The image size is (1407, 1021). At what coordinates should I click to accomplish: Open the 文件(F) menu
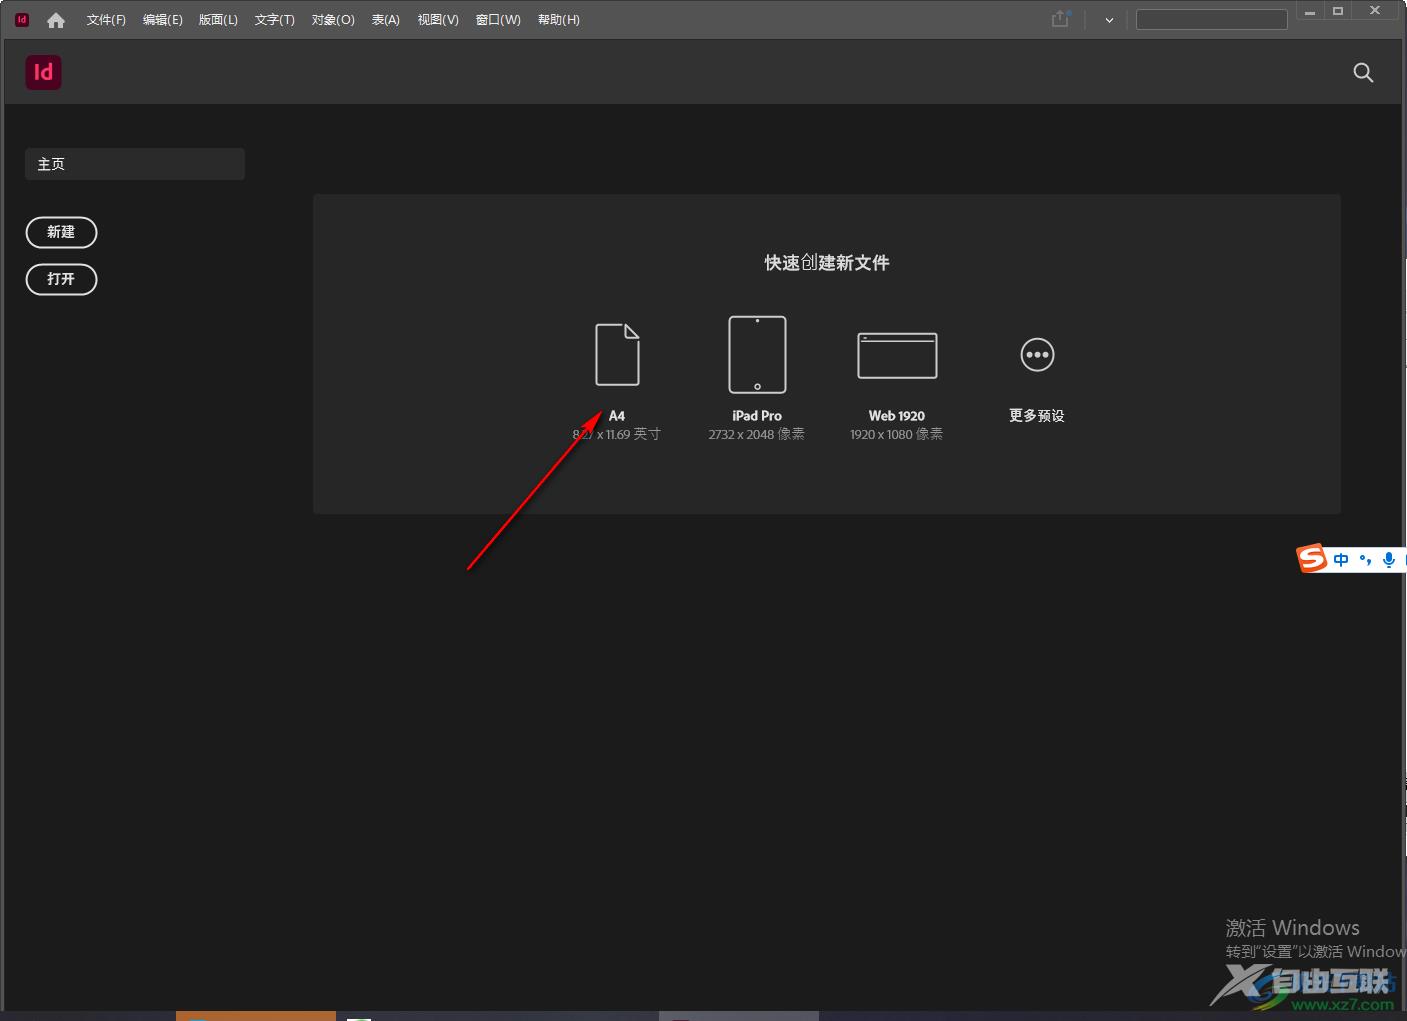point(106,20)
